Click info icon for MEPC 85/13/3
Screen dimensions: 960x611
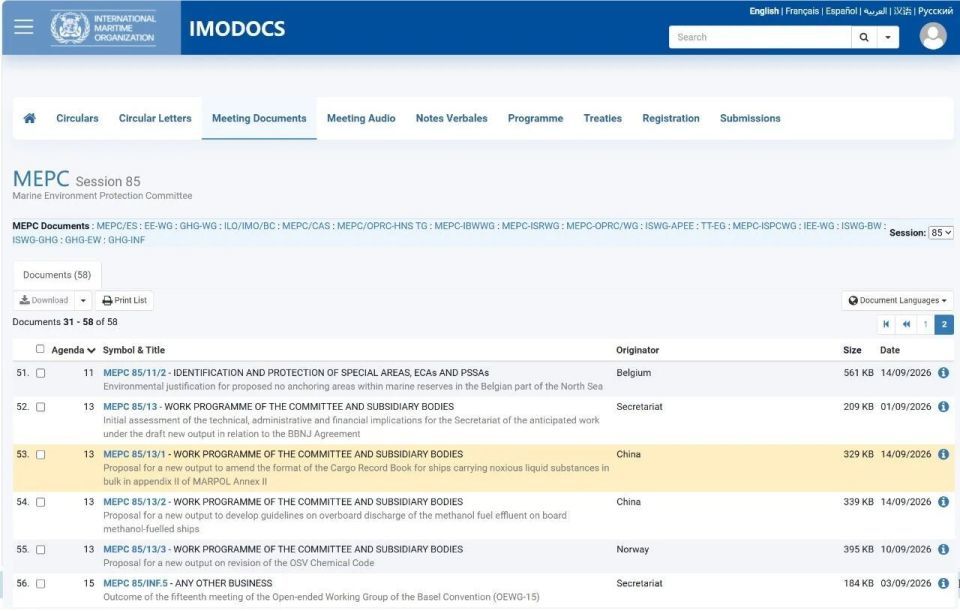pyautogui.click(x=943, y=549)
